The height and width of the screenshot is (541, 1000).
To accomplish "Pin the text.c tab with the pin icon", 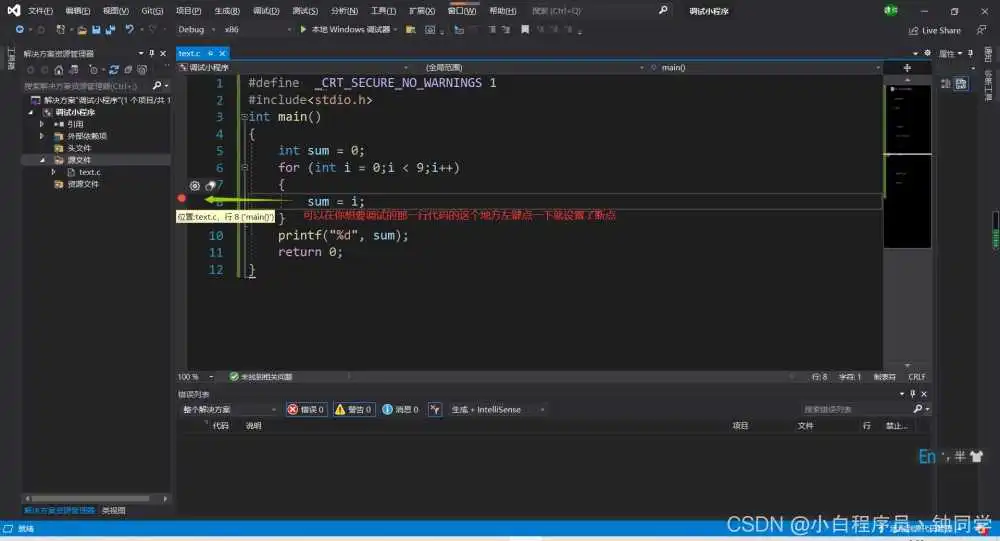I will [x=211, y=53].
